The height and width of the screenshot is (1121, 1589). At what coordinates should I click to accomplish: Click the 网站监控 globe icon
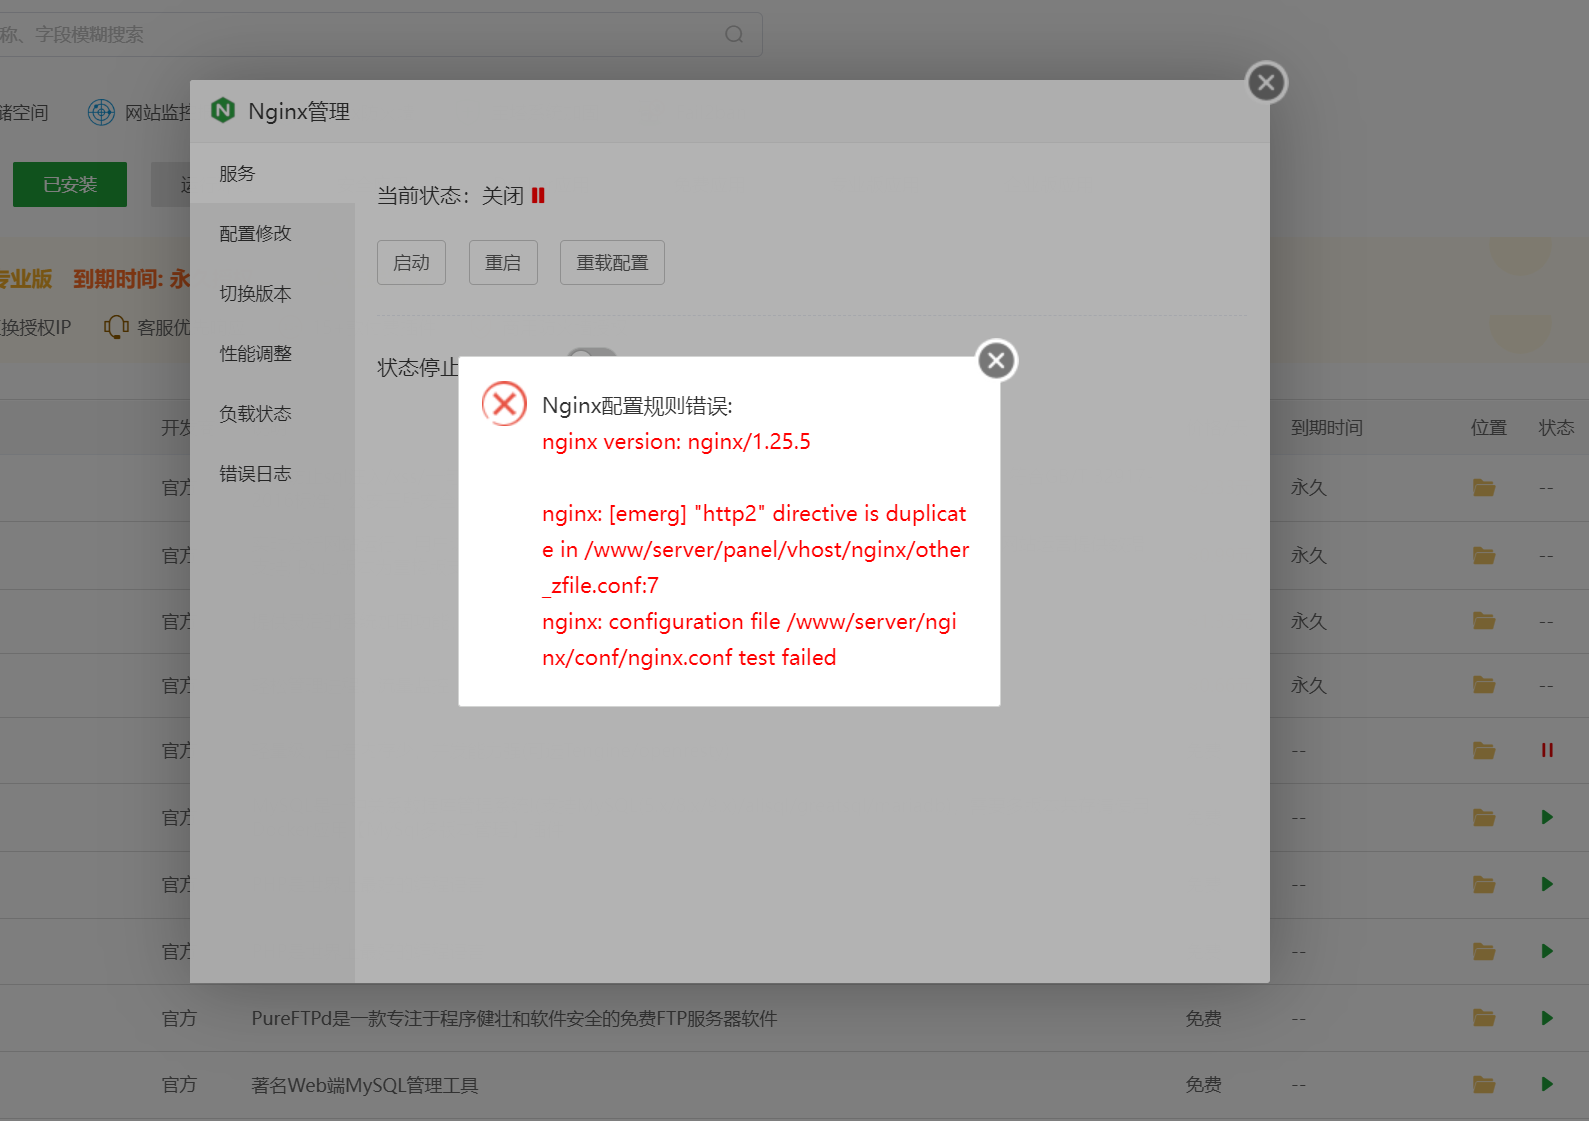(101, 112)
